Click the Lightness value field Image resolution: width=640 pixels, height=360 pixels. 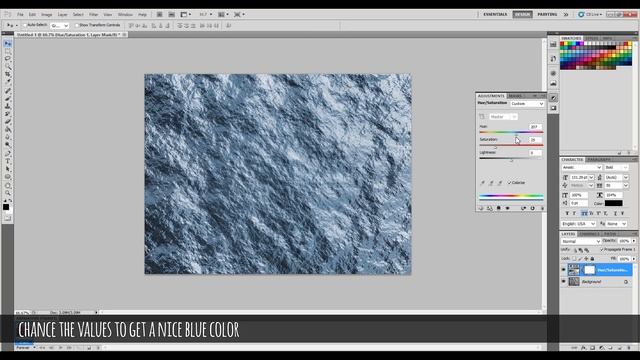536,153
